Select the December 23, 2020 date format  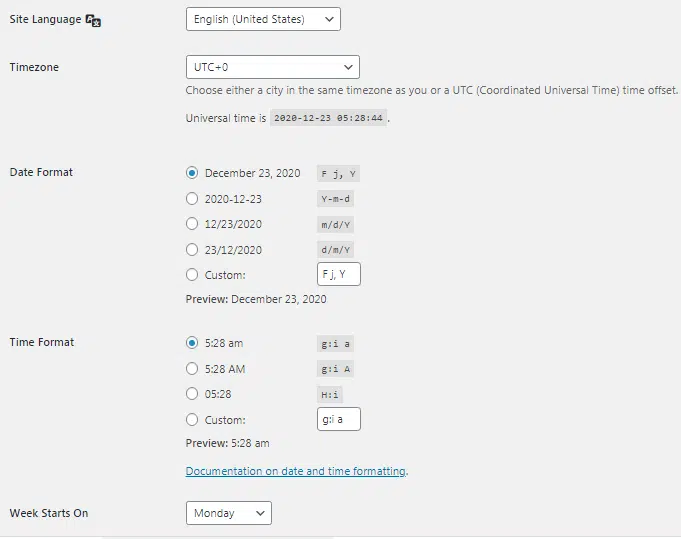(192, 173)
